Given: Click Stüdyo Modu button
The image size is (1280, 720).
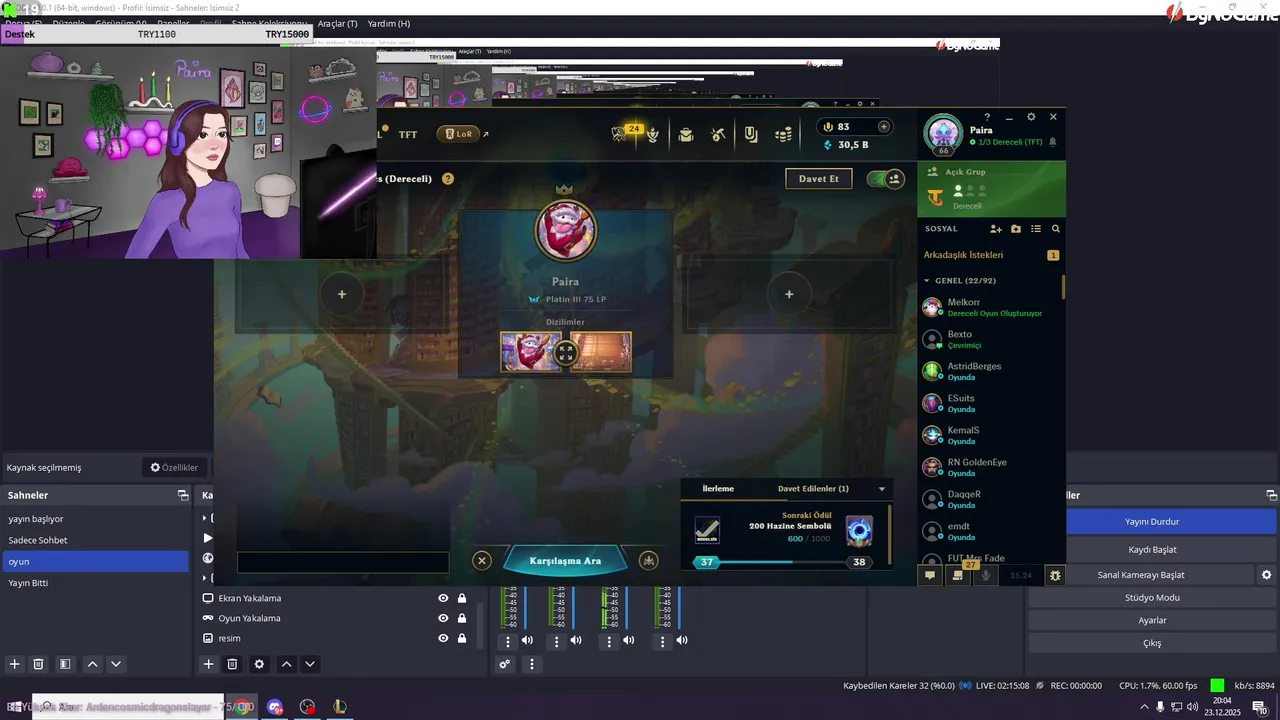Looking at the screenshot, I should point(1152,598).
